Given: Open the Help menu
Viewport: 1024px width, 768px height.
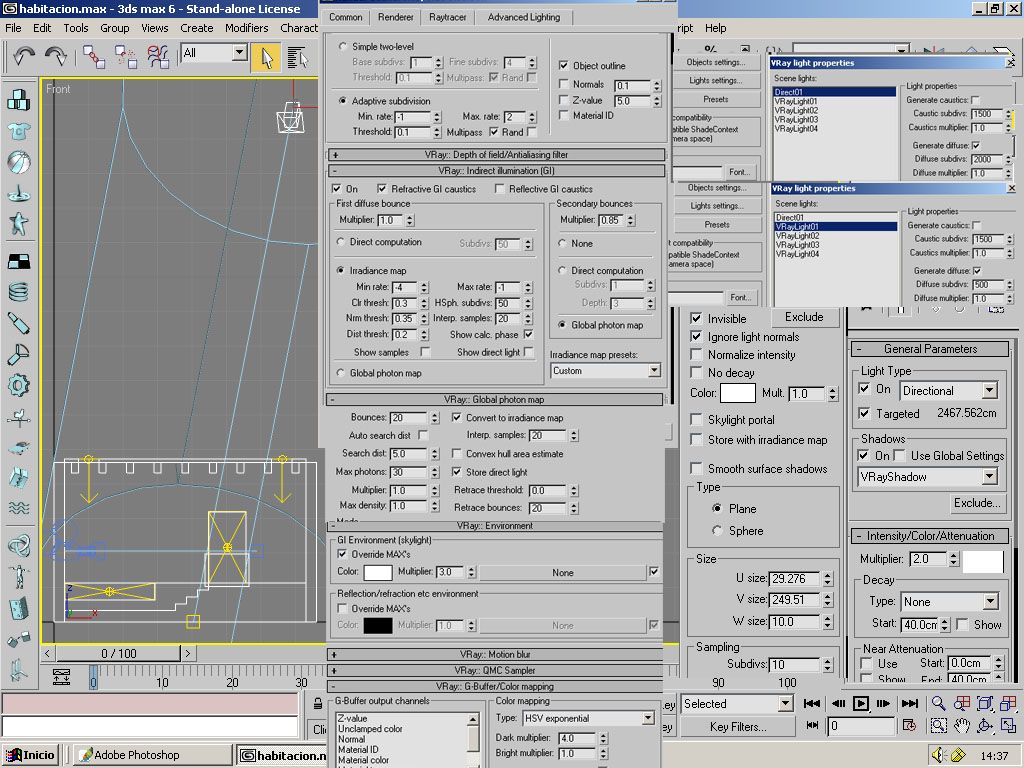Looking at the screenshot, I should [715, 28].
